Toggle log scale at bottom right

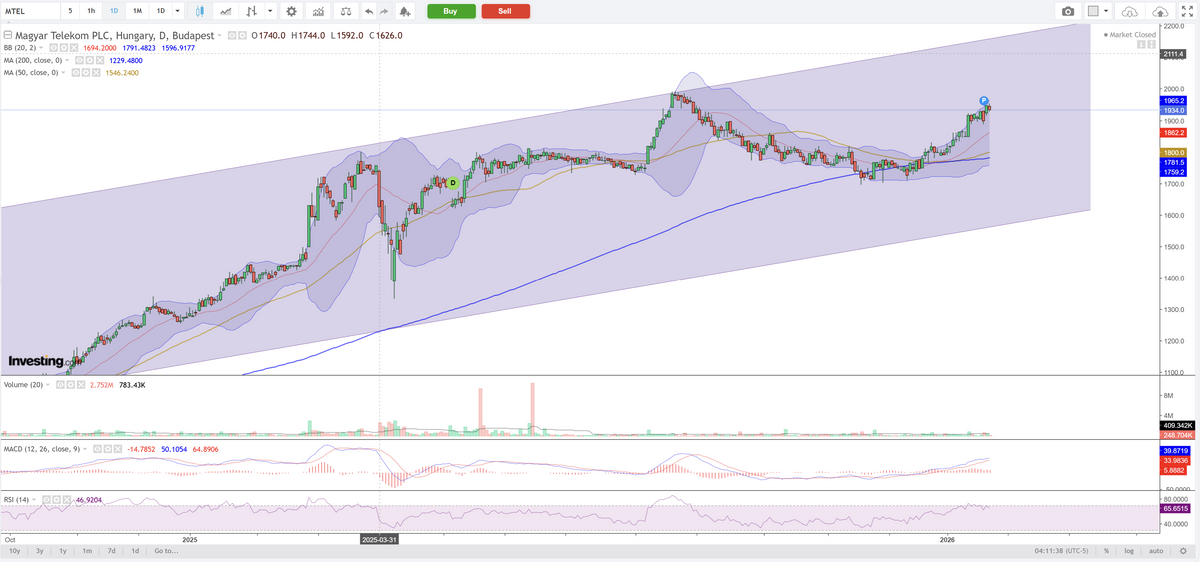pos(1129,551)
